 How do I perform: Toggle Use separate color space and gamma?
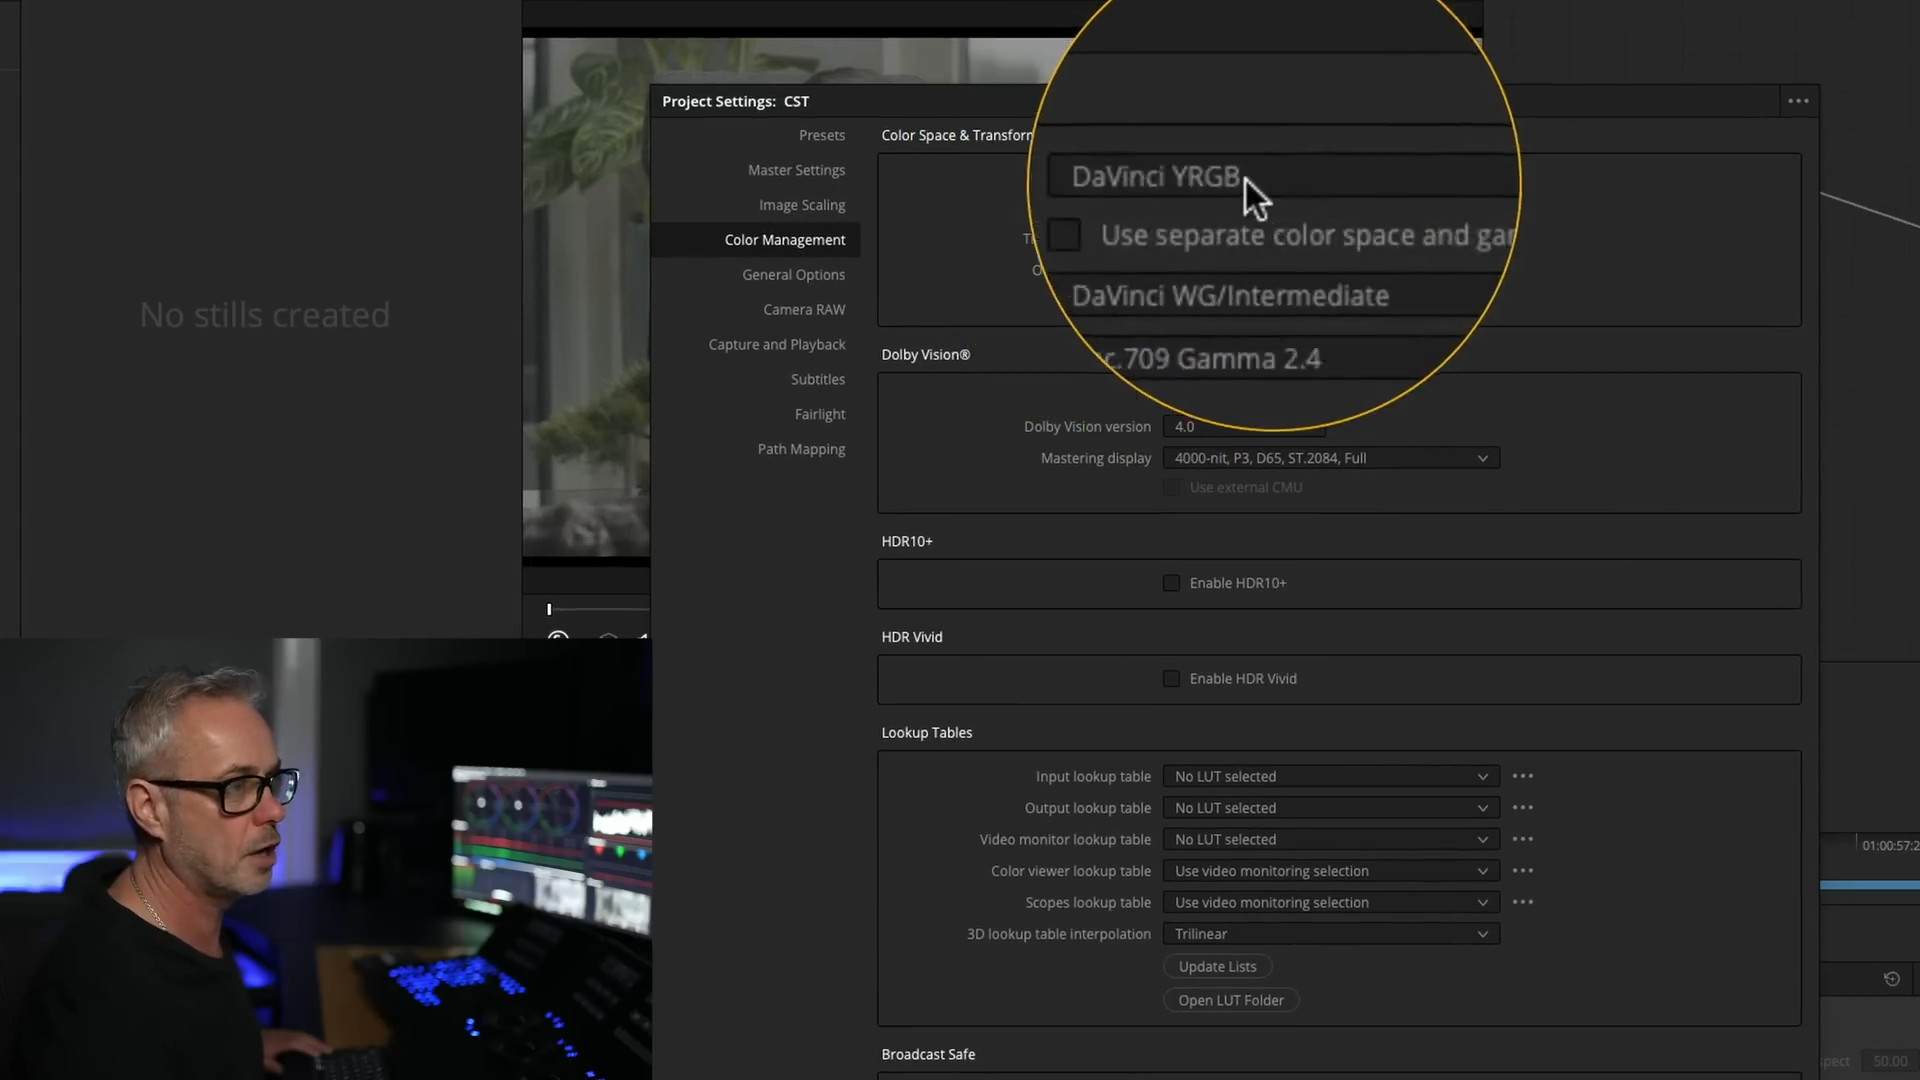(1064, 235)
